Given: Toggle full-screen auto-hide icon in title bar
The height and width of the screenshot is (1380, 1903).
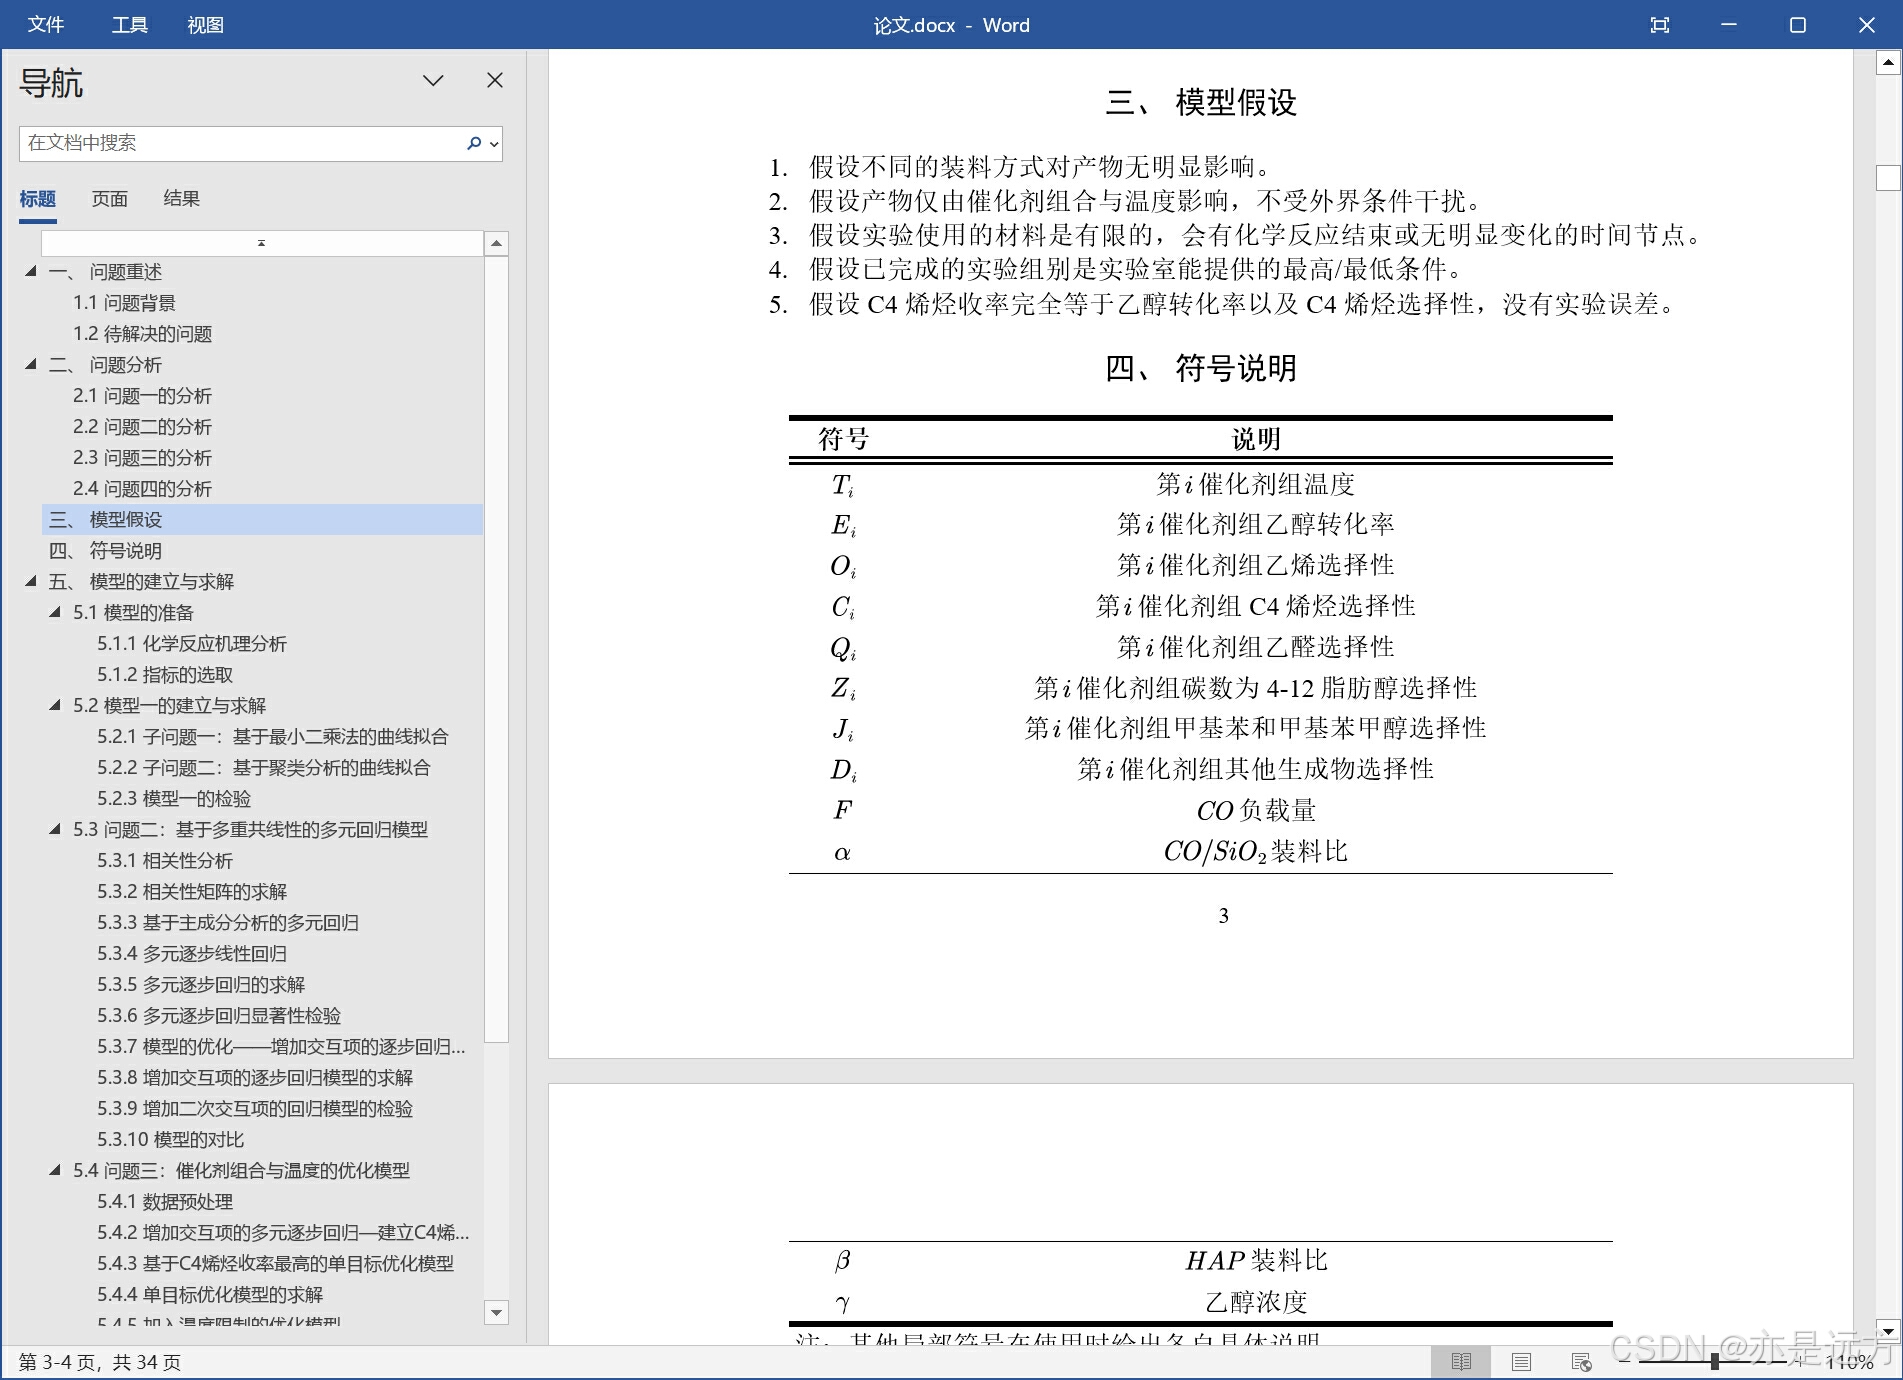Looking at the screenshot, I should pos(1660,25).
